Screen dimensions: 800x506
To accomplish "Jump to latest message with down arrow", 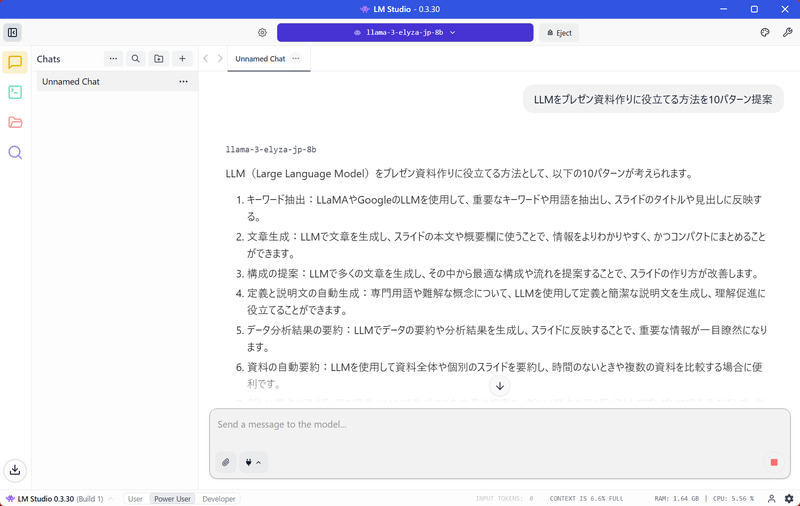I will click(x=500, y=386).
